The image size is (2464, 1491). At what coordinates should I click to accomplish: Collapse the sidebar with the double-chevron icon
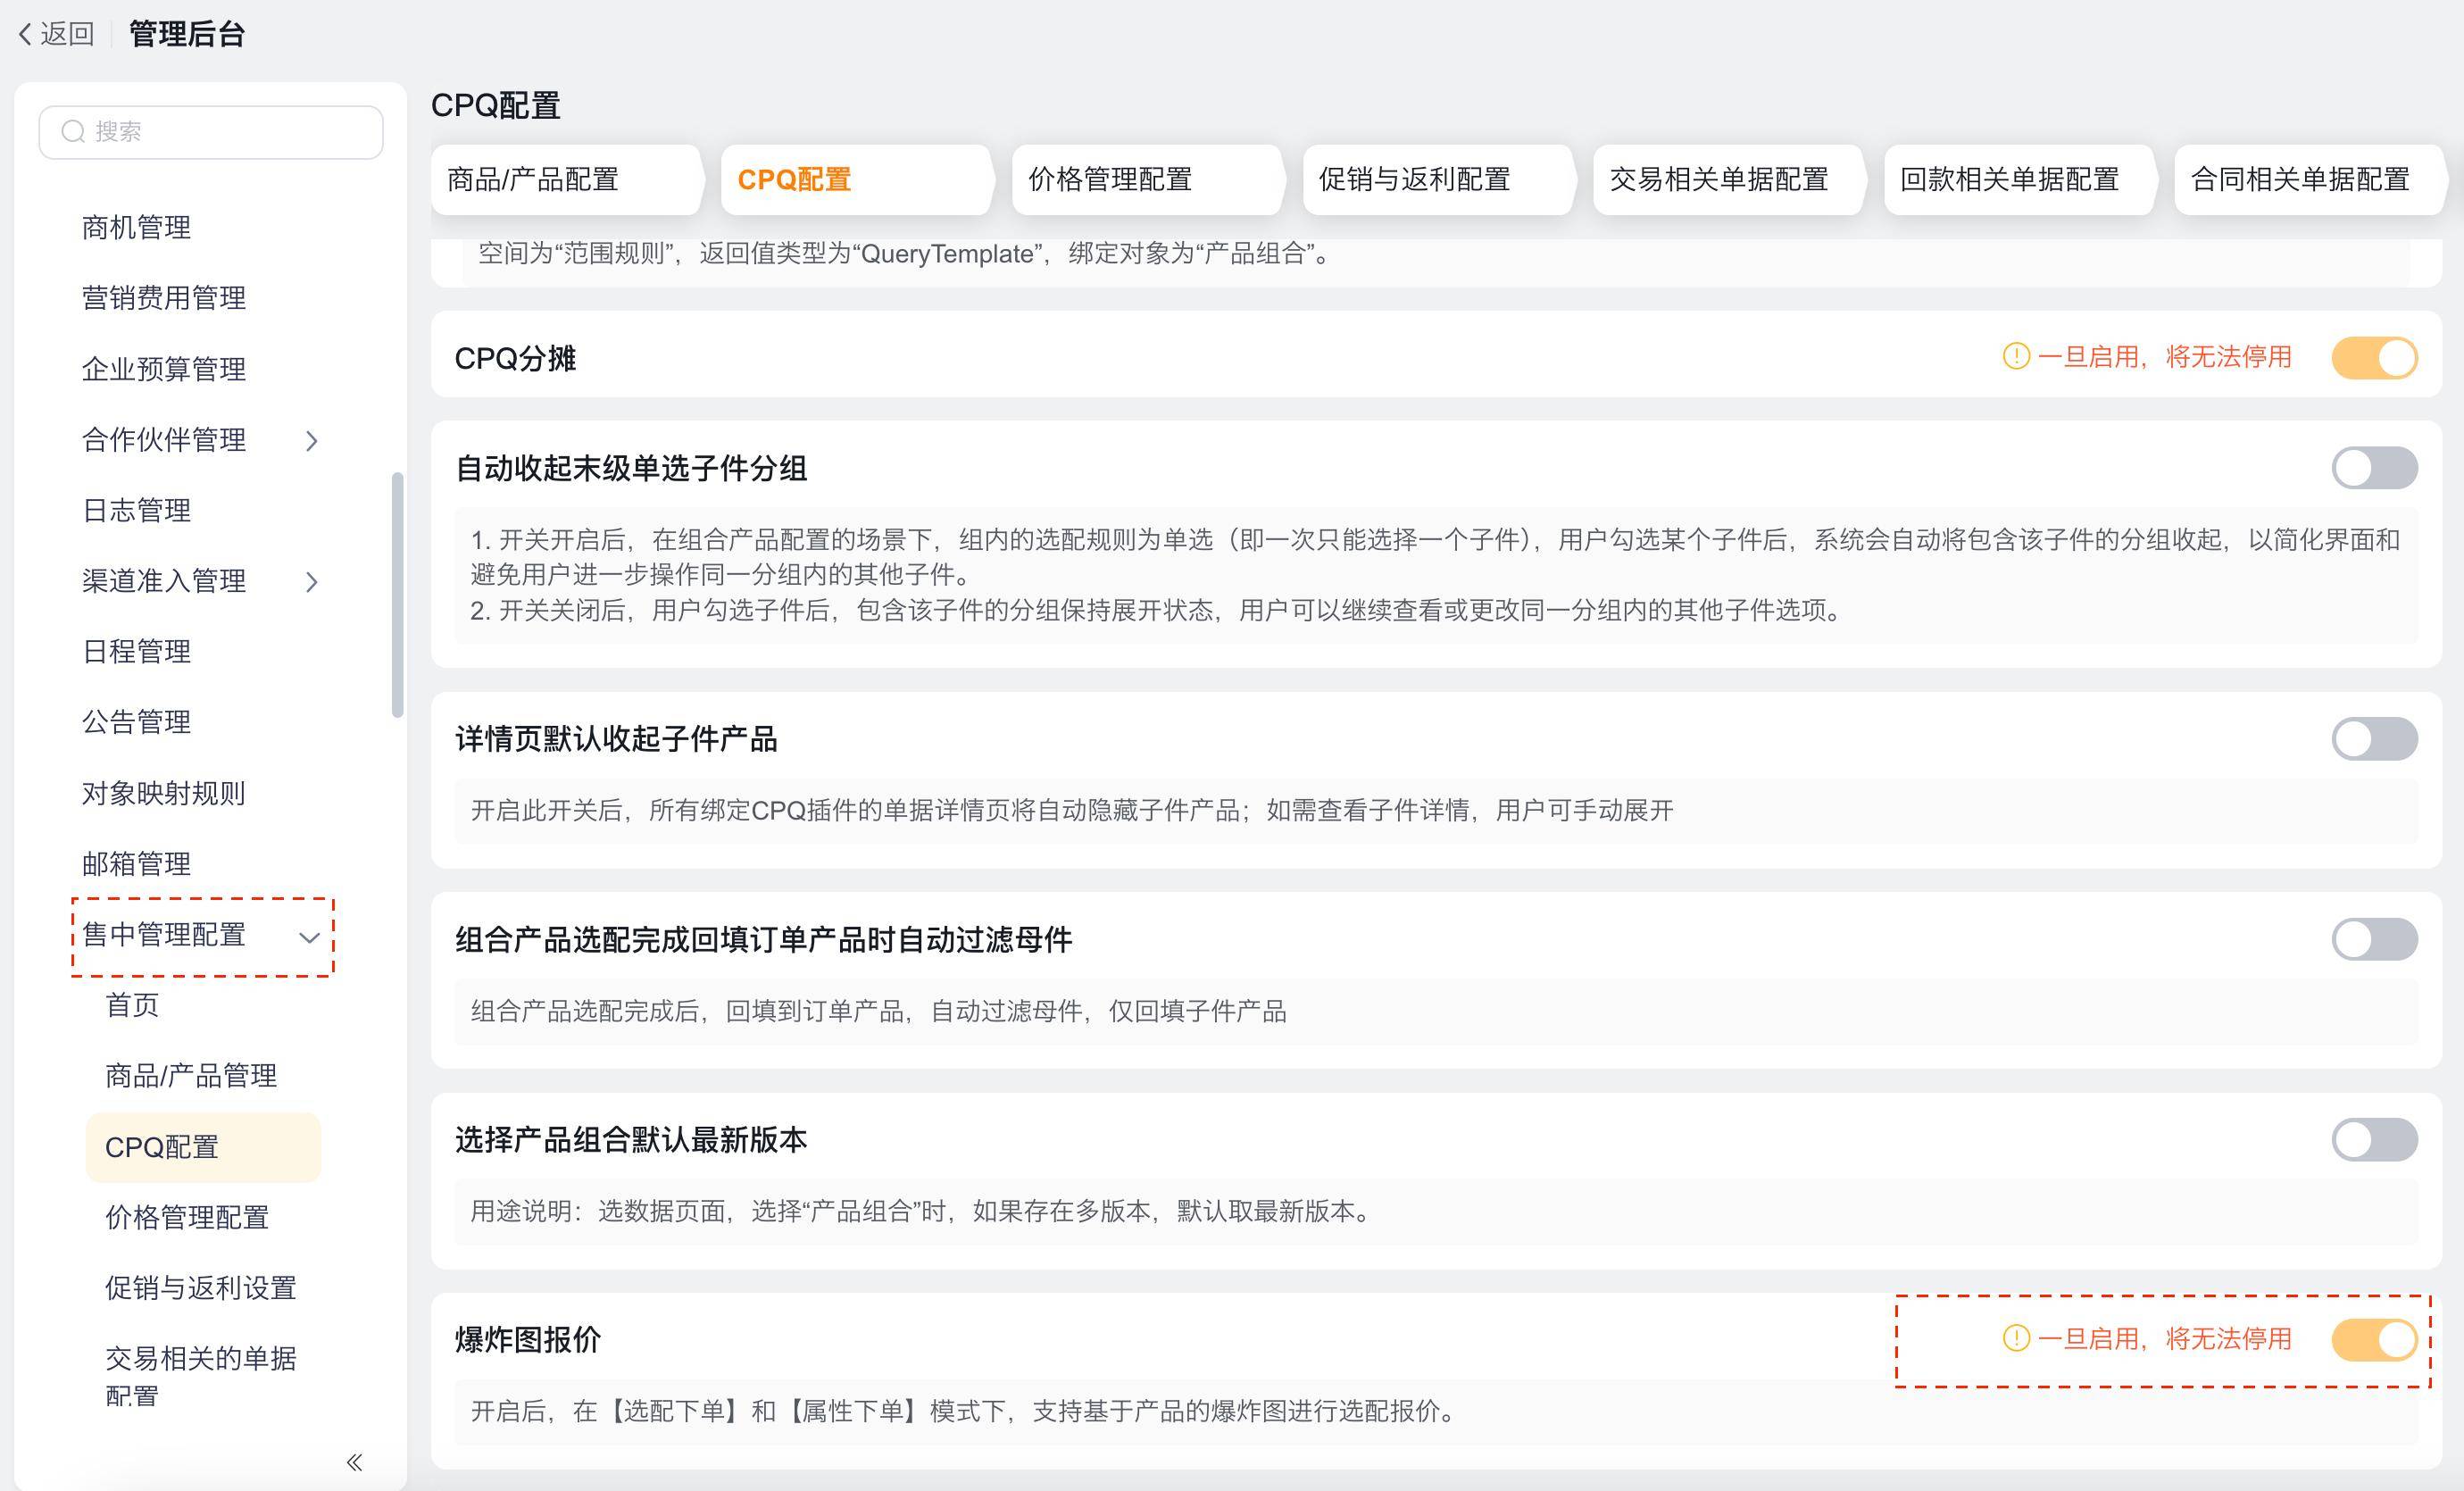tap(354, 1462)
